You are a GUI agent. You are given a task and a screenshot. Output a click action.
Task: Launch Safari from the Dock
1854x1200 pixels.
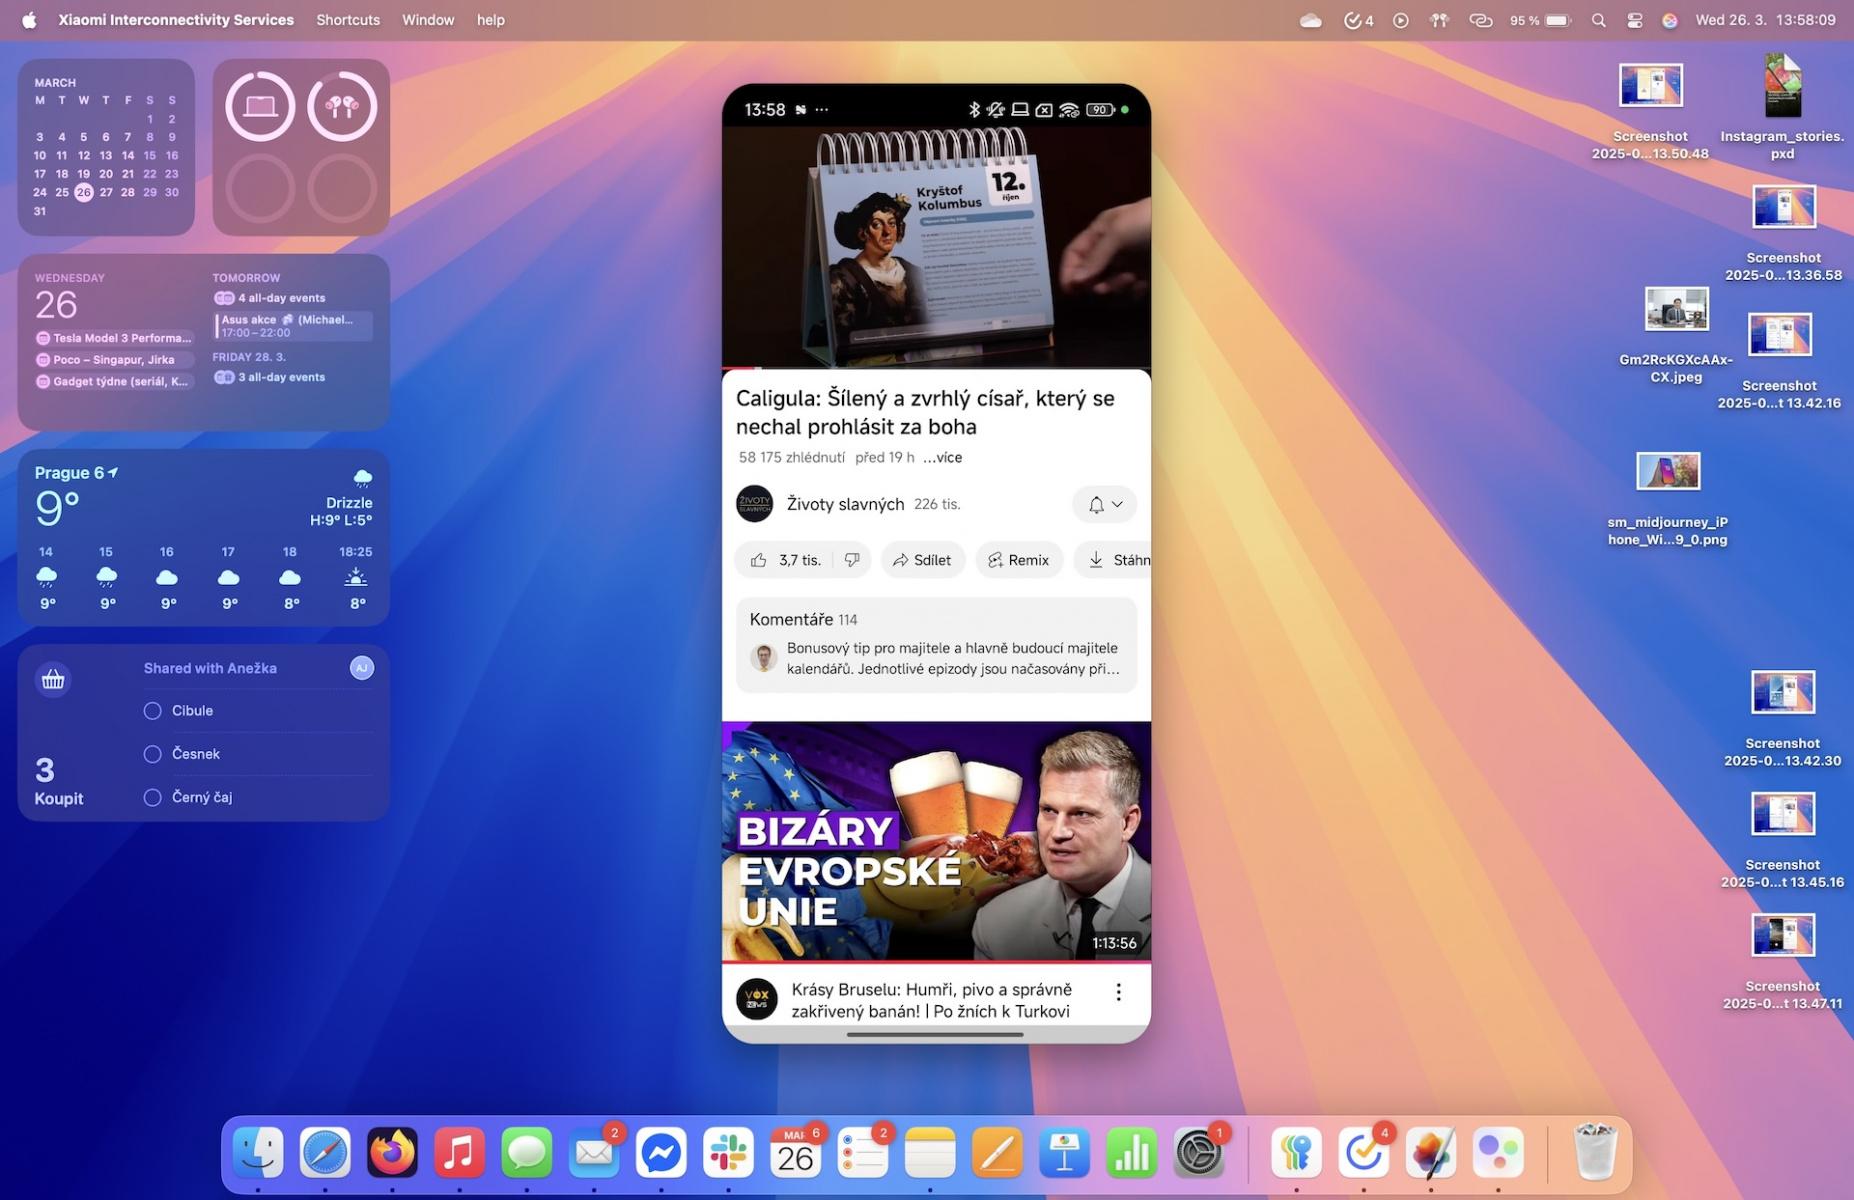click(325, 1153)
